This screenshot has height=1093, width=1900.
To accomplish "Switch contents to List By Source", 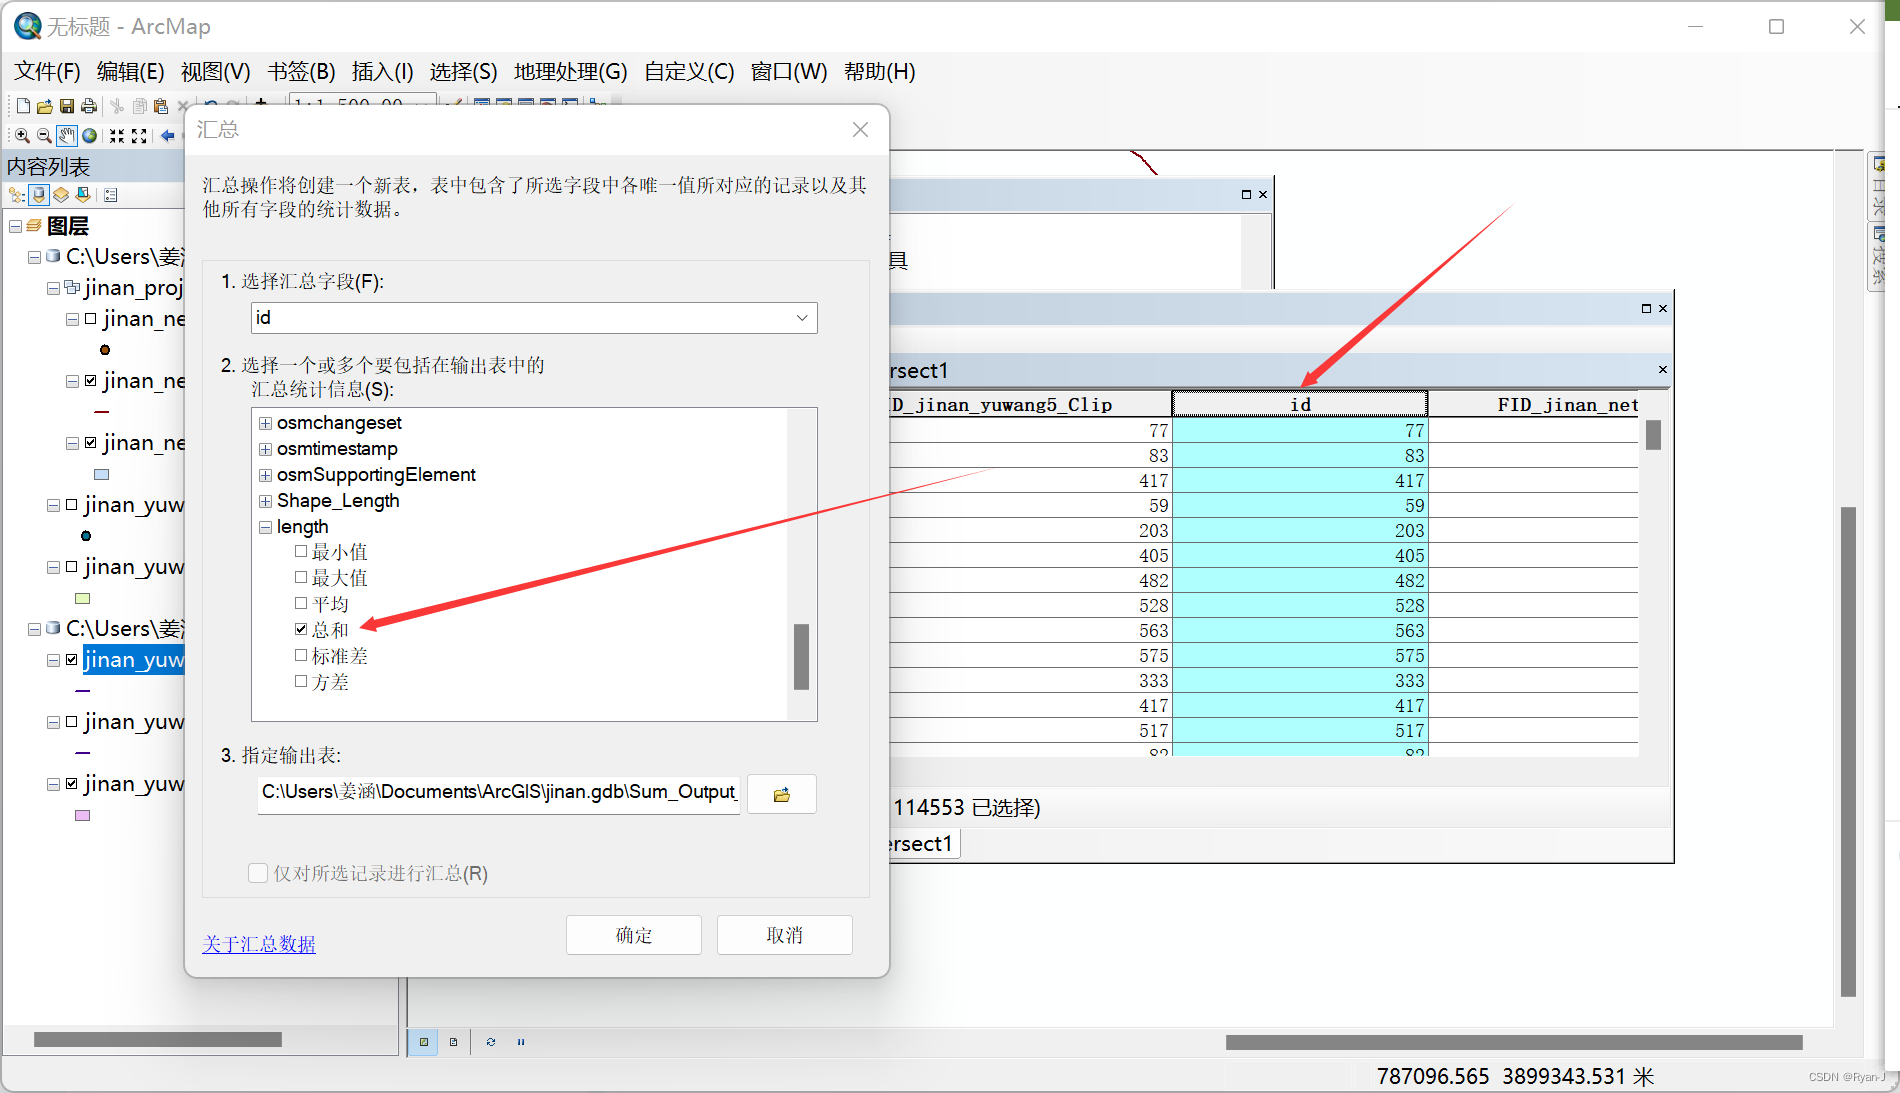I will (39, 195).
